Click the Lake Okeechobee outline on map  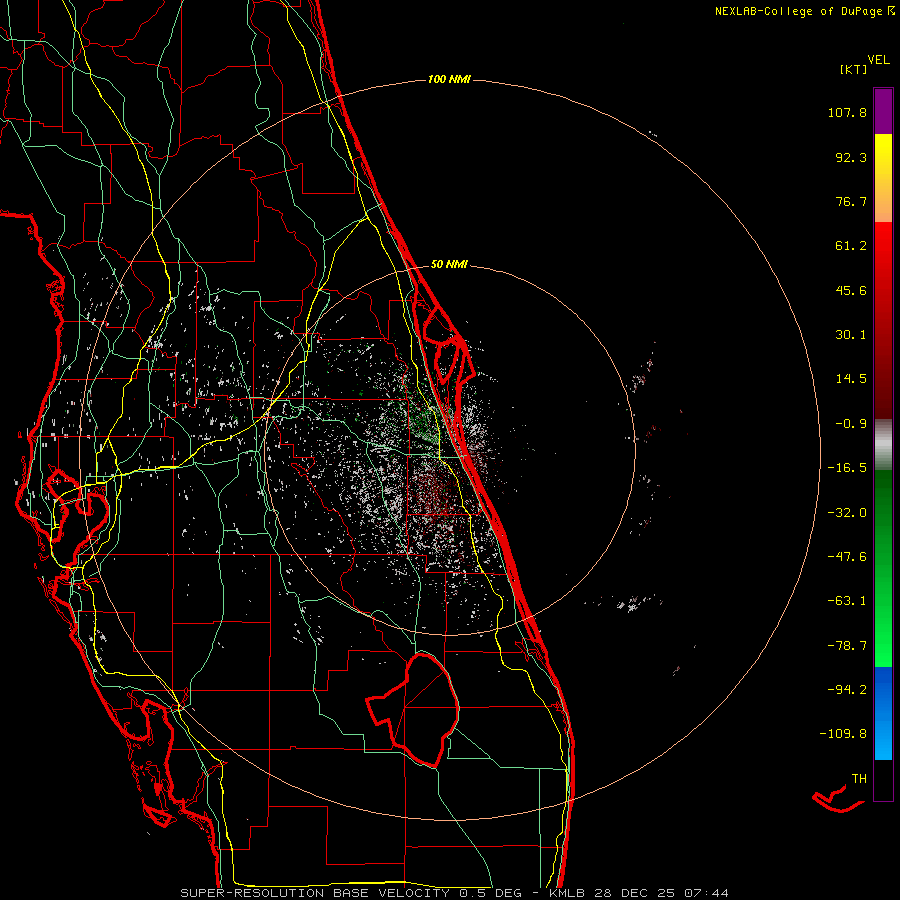coord(413,709)
